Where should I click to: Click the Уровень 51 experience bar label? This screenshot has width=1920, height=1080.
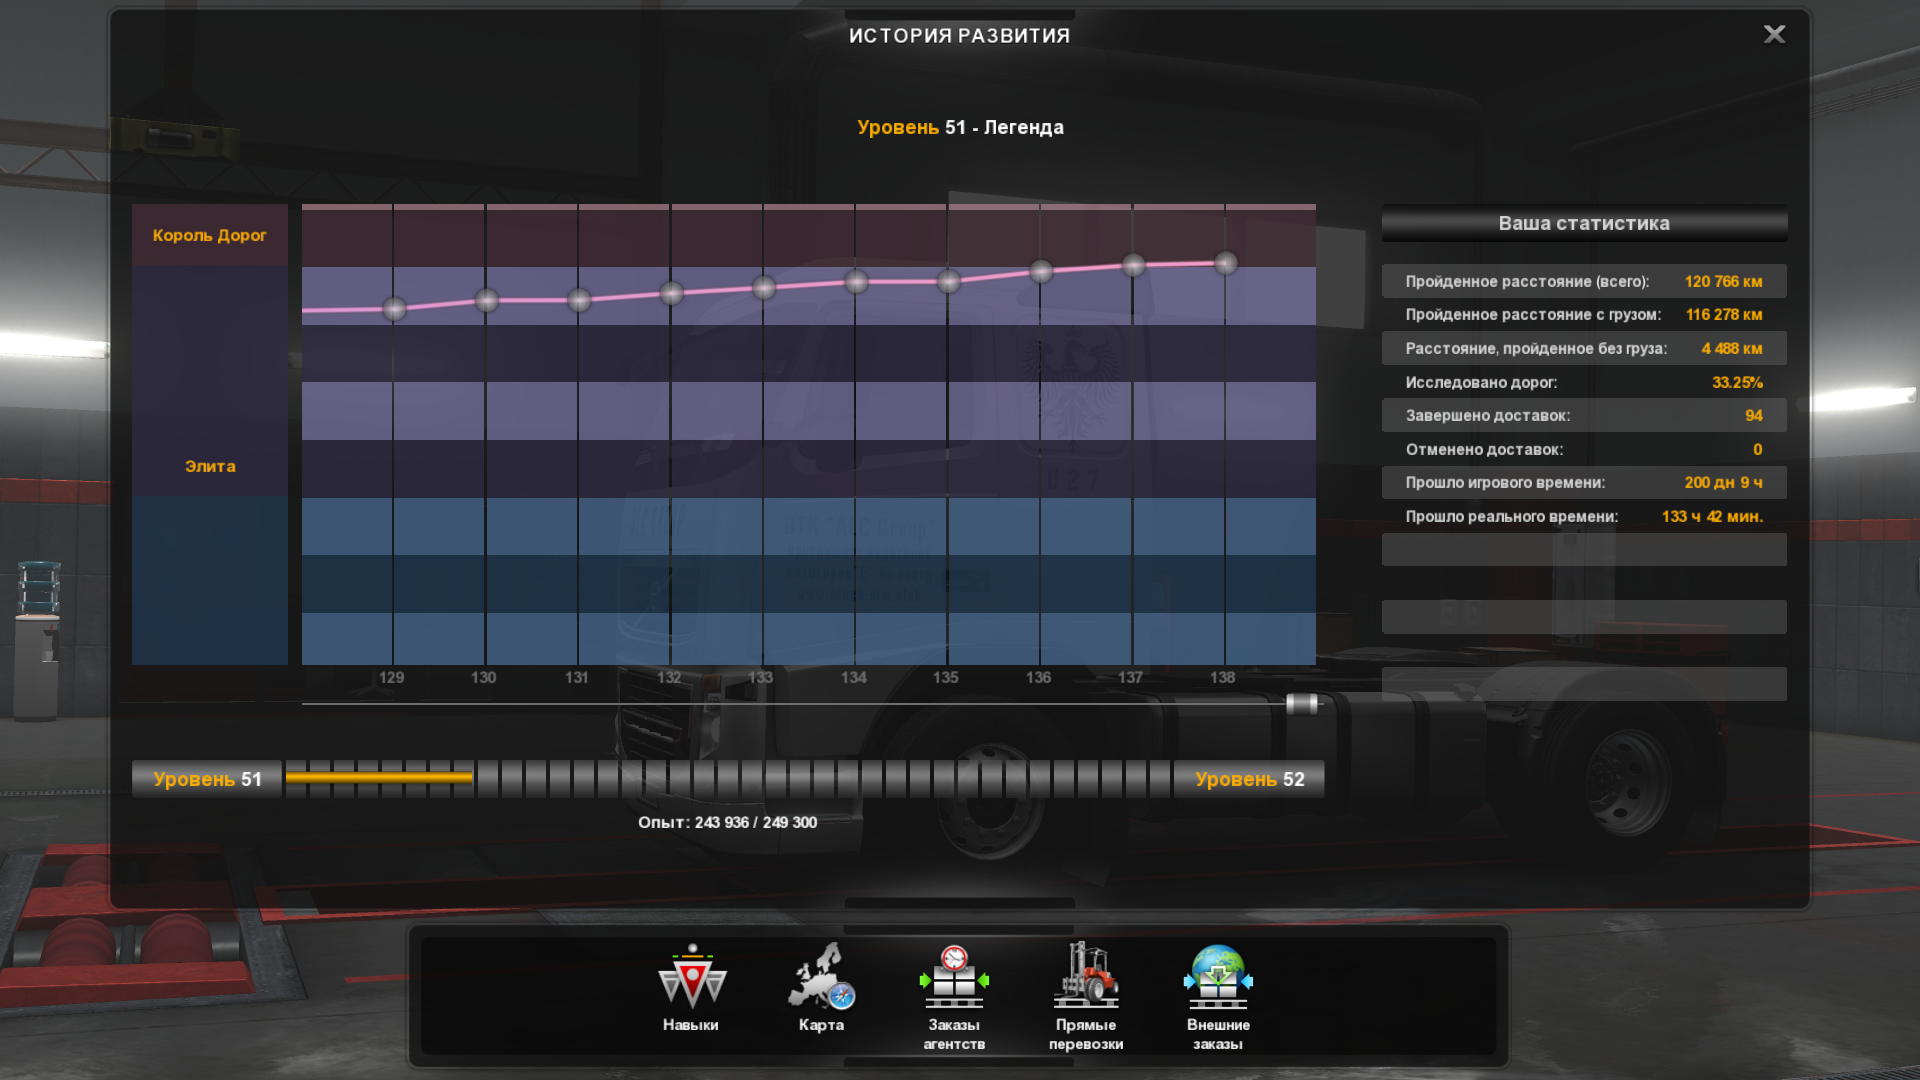207,779
